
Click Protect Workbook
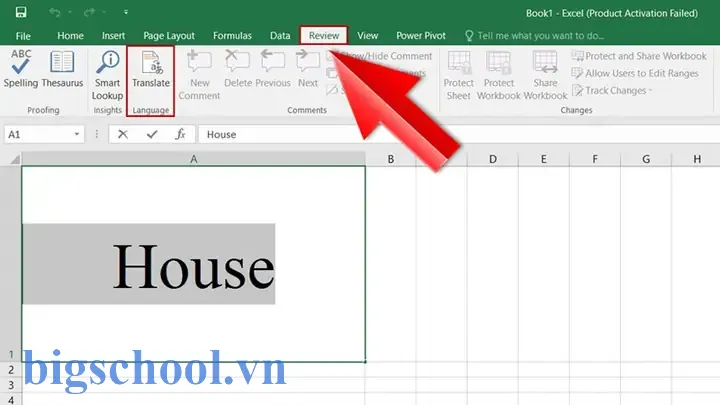tap(499, 75)
